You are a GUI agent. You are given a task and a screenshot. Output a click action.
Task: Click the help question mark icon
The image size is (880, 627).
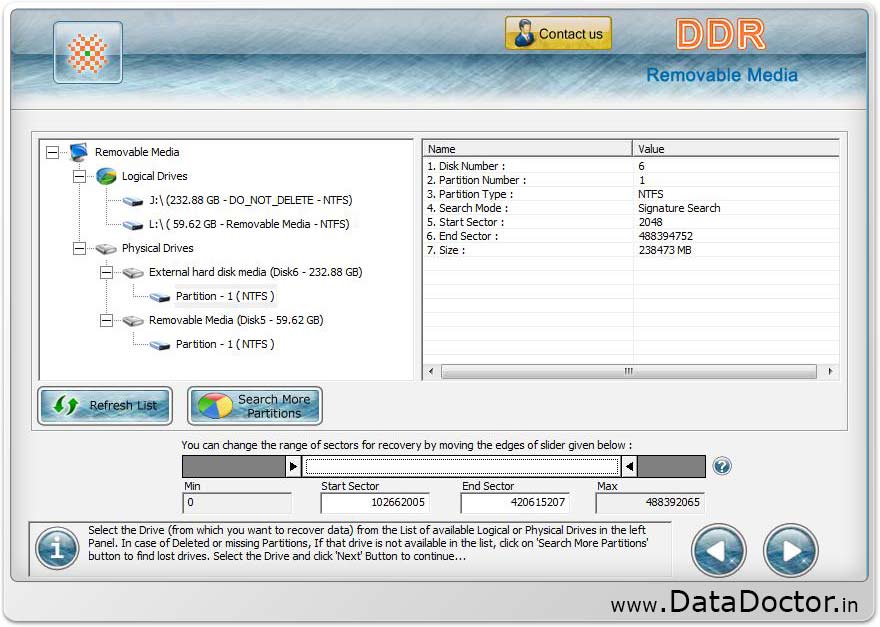(x=721, y=466)
